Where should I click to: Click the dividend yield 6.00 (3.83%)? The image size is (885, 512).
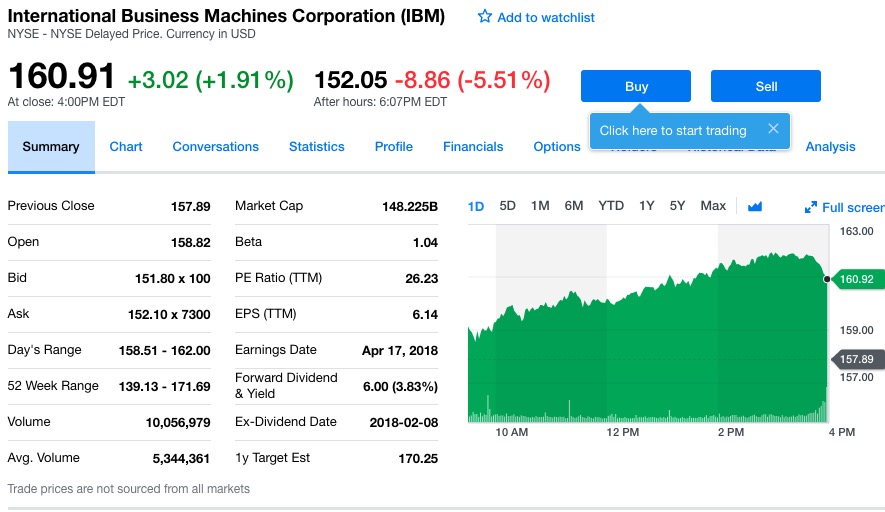(400, 387)
